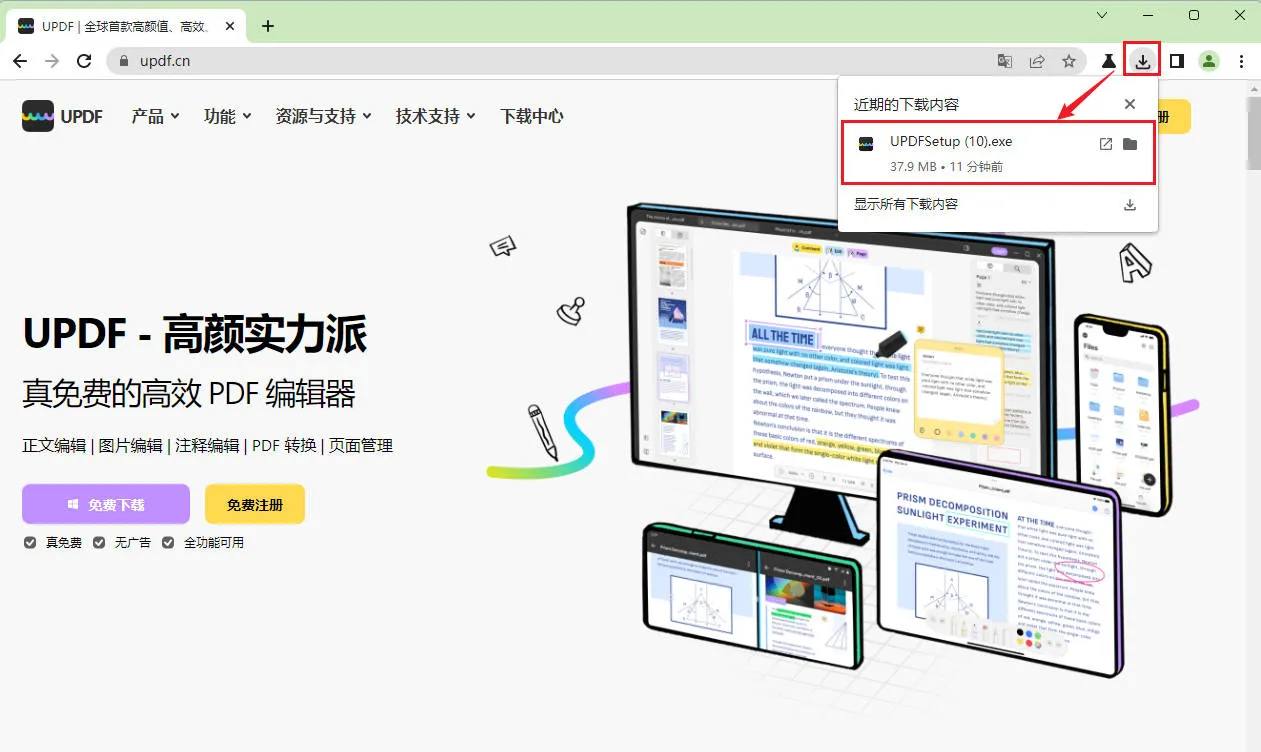Show UPDFSetup (10).exe in folder
The height and width of the screenshot is (752, 1261).
tap(1130, 144)
